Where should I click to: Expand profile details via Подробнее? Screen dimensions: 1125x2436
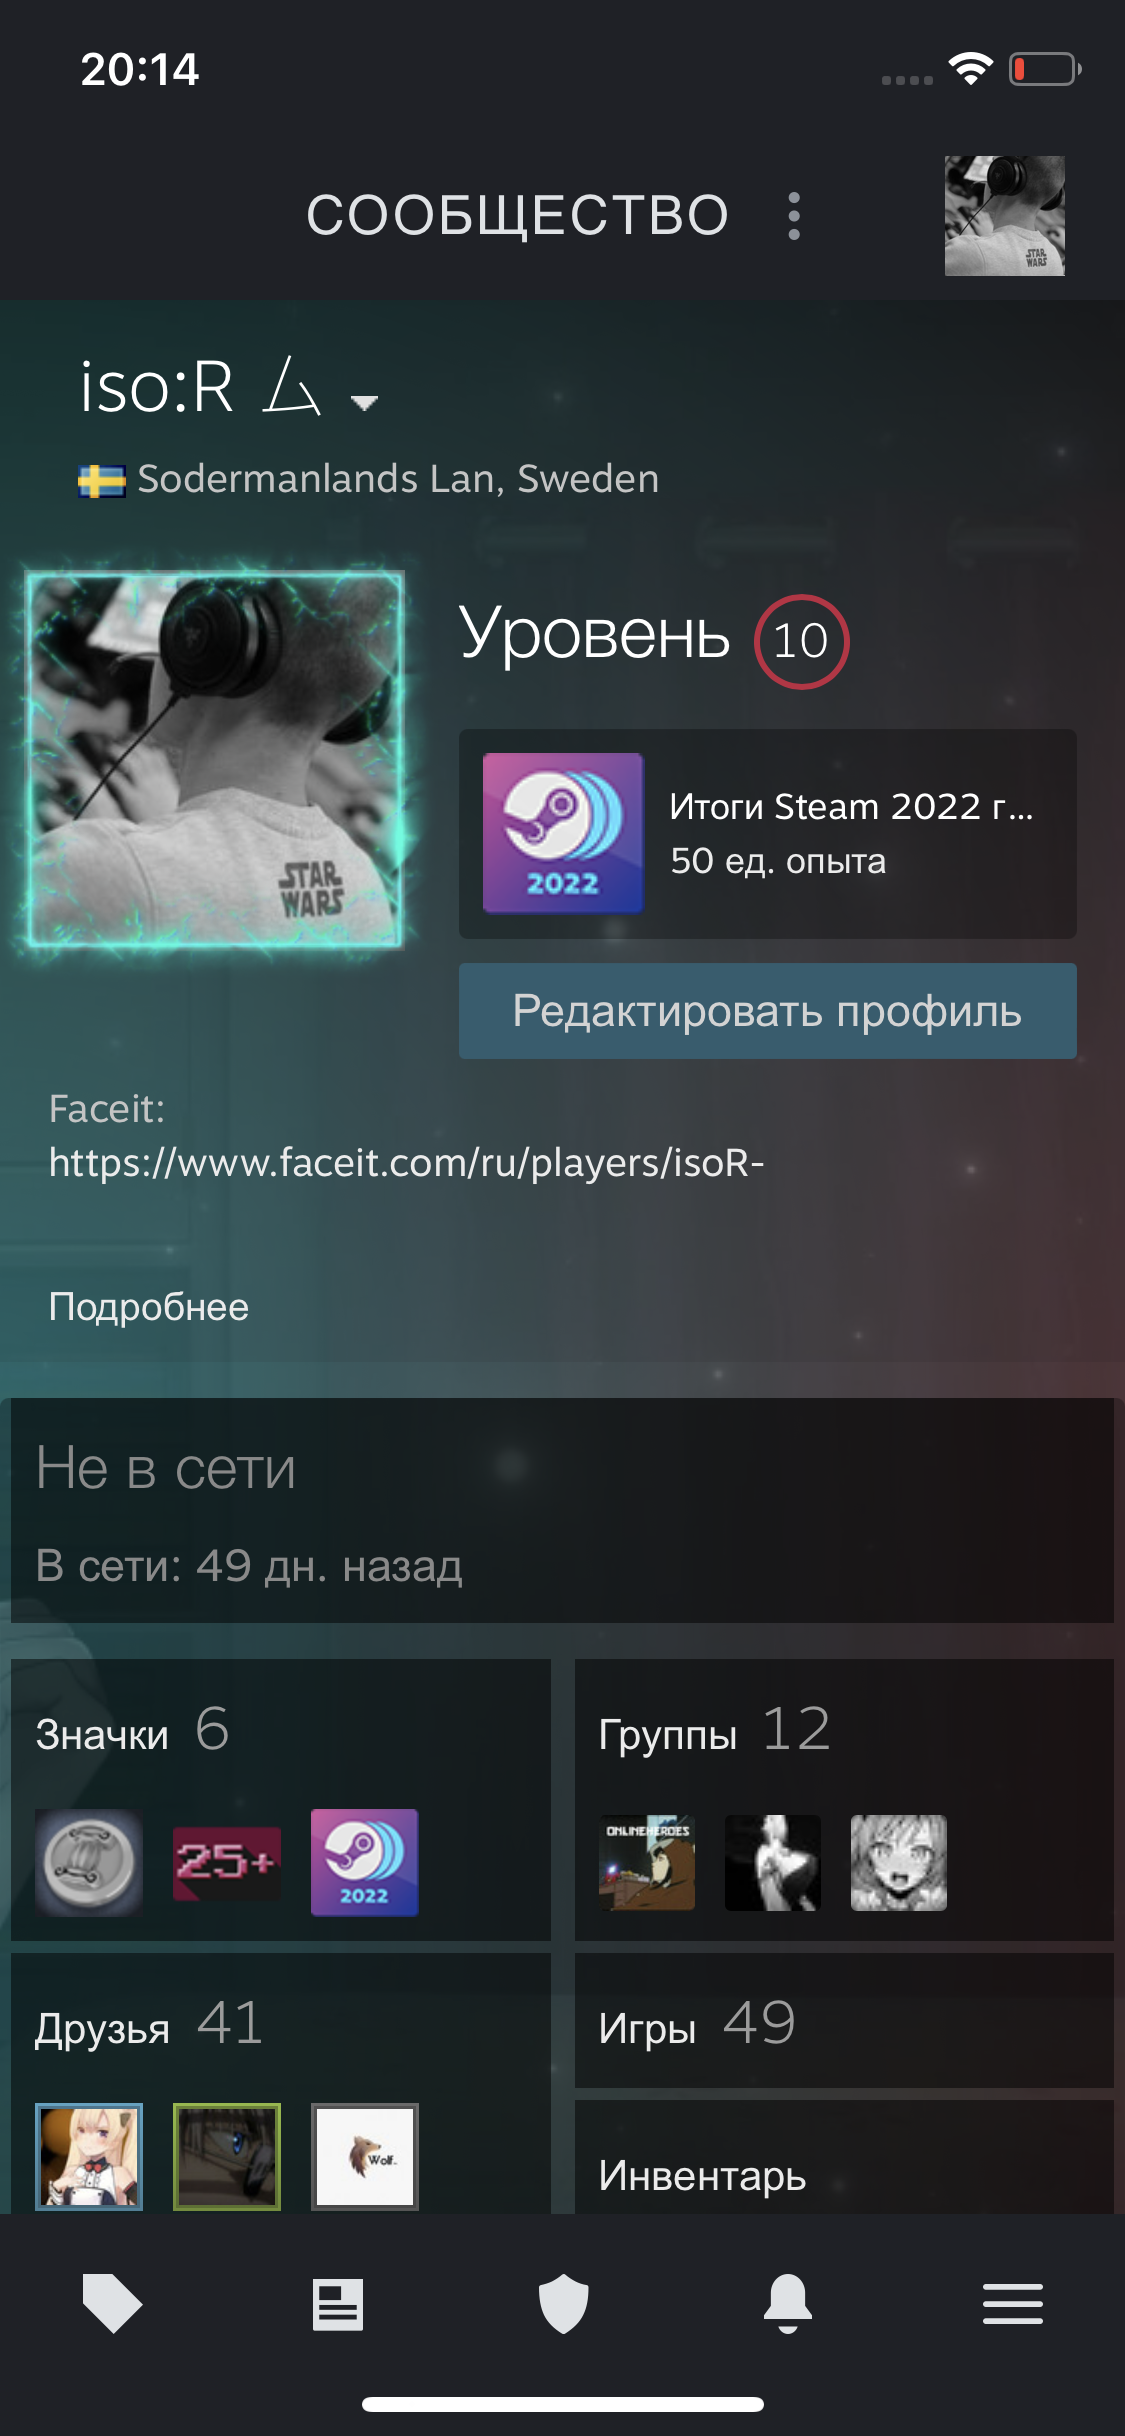[x=149, y=1307]
